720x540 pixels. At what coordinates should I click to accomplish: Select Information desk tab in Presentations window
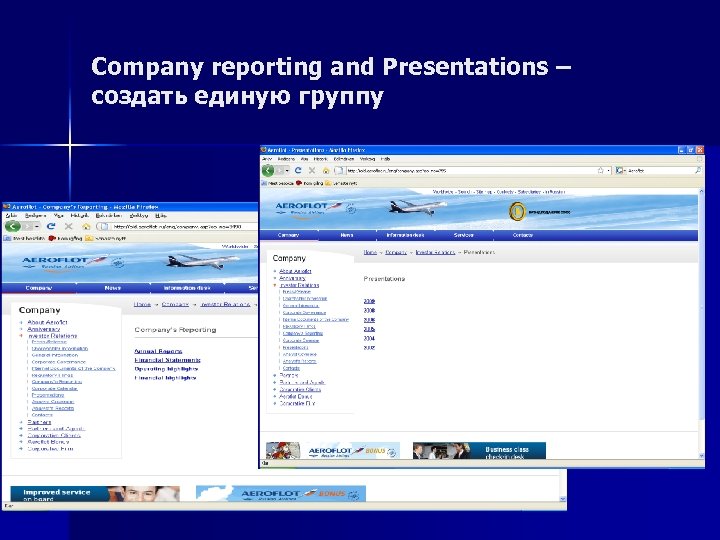coord(405,235)
